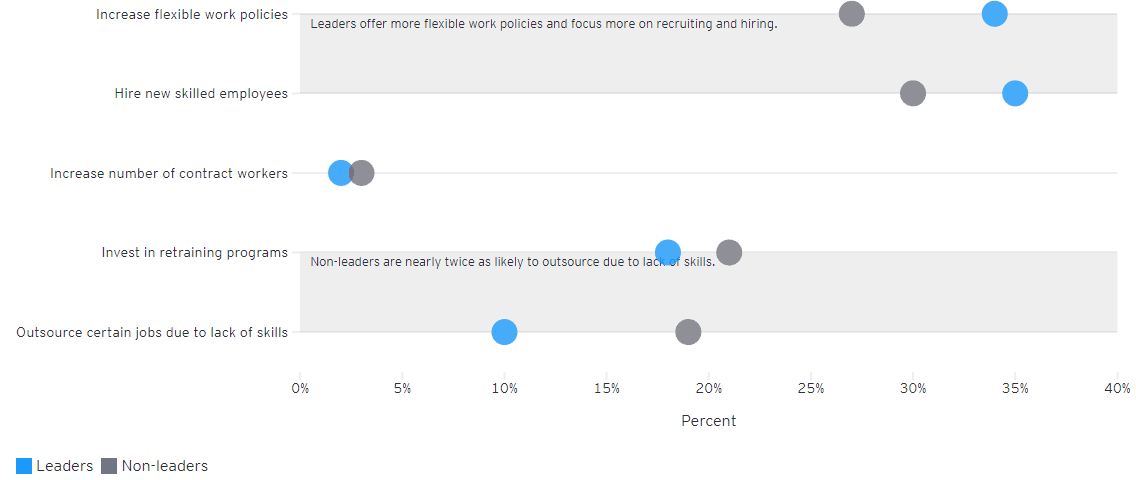This screenshot has height=480, width=1136.
Task: Click the gray Non-leaders dot for contract workers
Action: click(363, 173)
